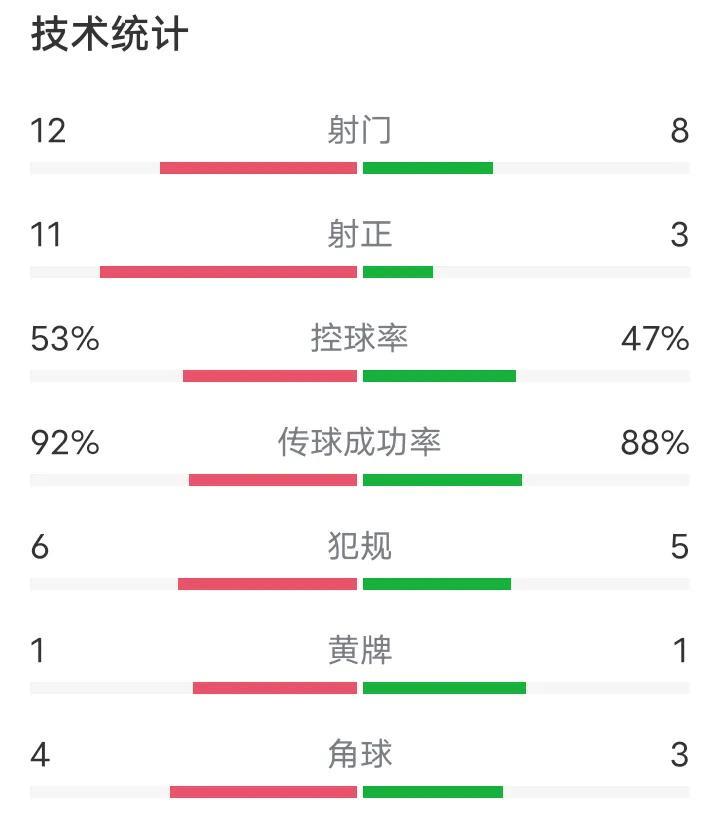Click the 92% pass accuracy value
Viewport: 719px width, 835px height.
pyautogui.click(x=65, y=443)
